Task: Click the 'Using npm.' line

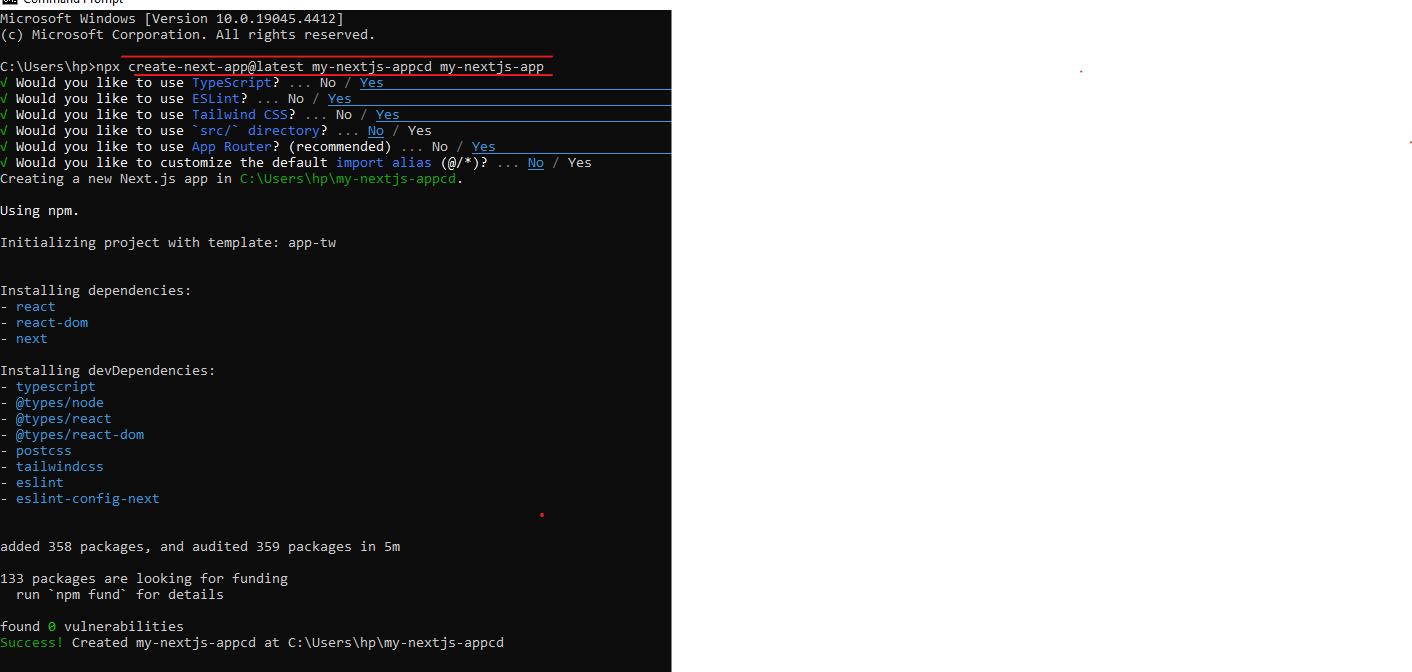Action: [x=40, y=211]
